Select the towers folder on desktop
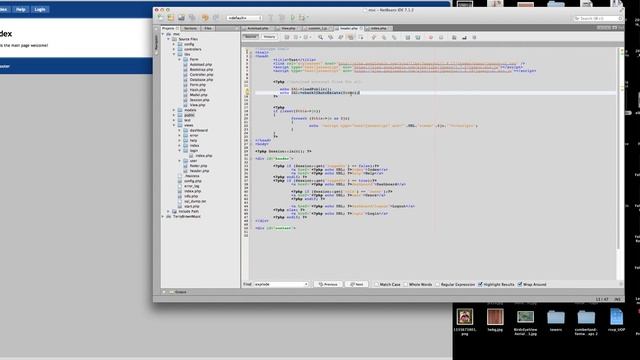 pyautogui.click(x=556, y=320)
